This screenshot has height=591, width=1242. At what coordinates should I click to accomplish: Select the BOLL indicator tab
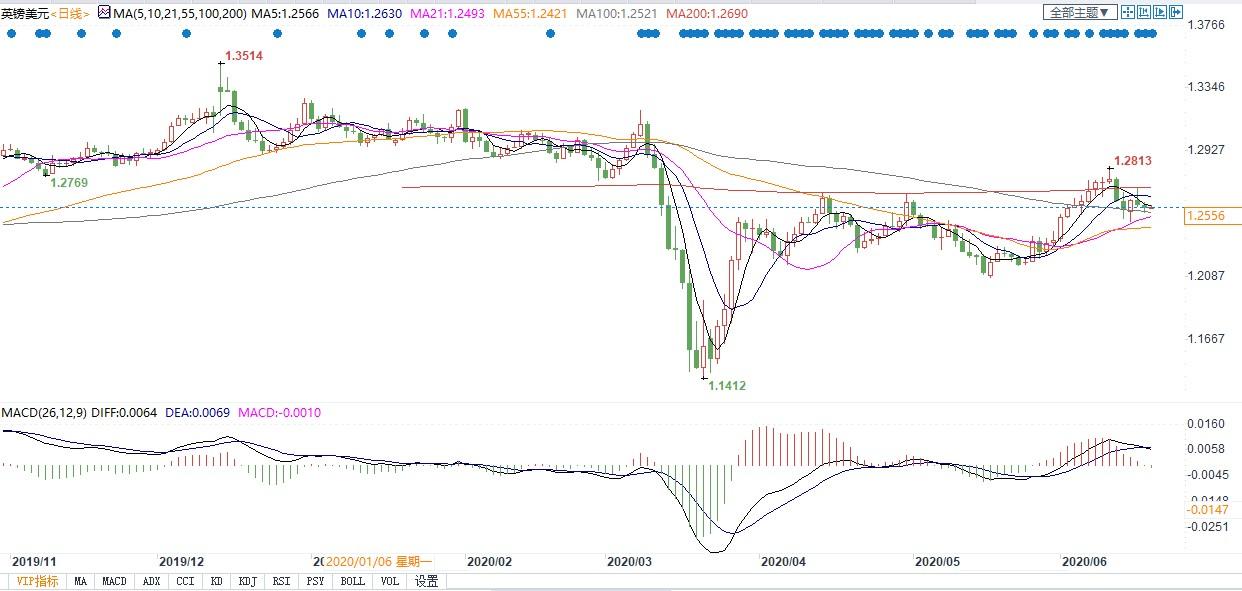[x=352, y=581]
